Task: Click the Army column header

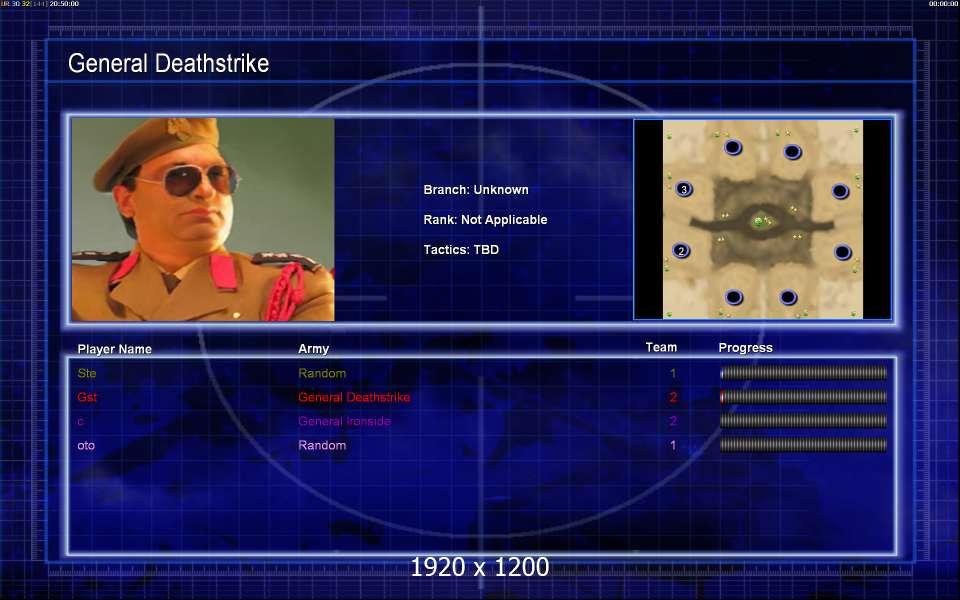Action: tap(313, 348)
